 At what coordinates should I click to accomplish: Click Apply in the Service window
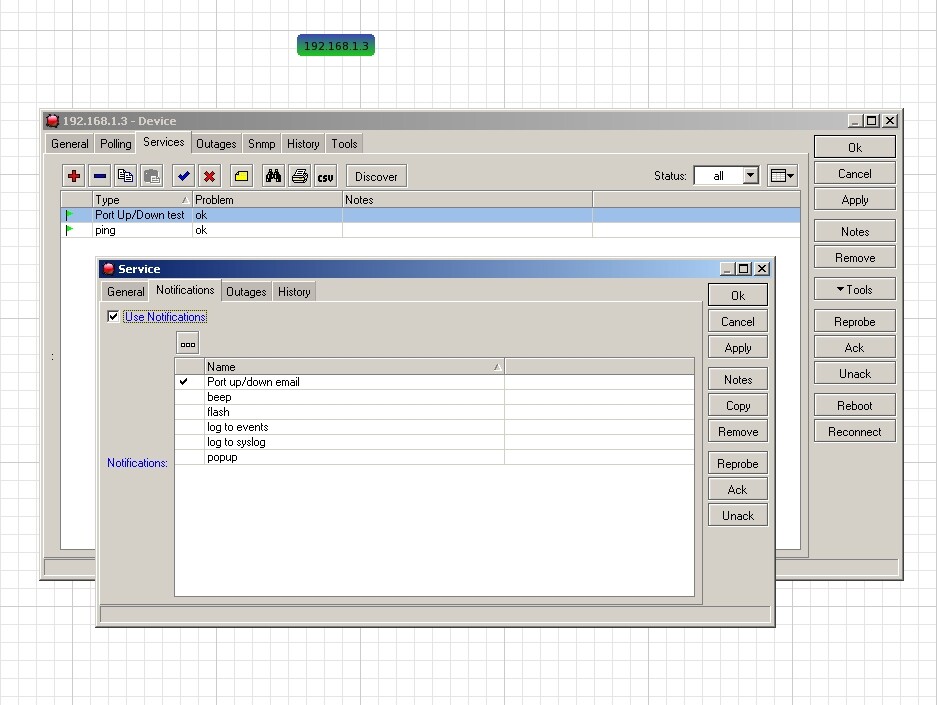tap(738, 348)
